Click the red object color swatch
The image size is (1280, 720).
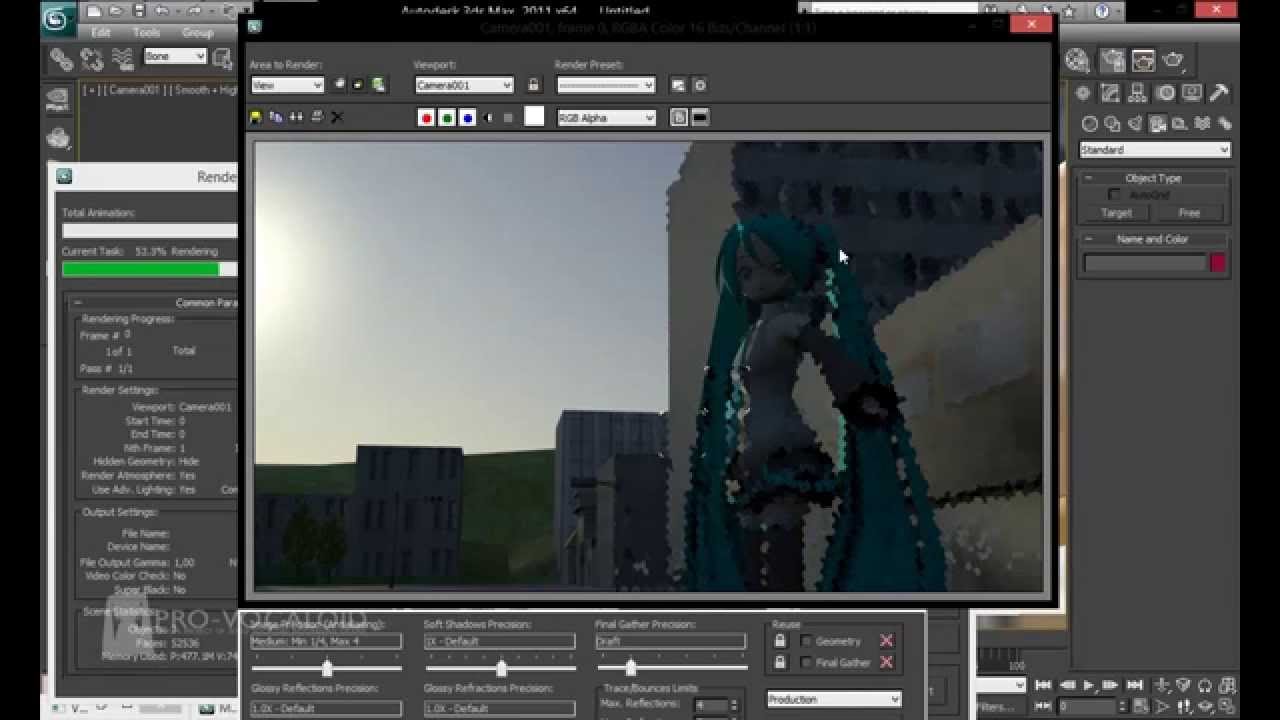click(1218, 263)
